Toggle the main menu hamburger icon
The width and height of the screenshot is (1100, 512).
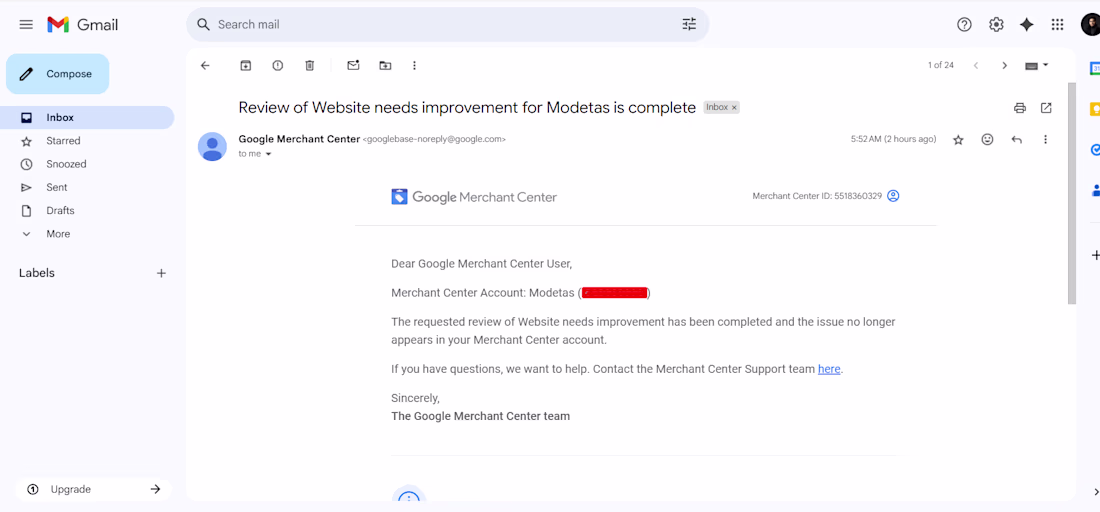click(26, 24)
